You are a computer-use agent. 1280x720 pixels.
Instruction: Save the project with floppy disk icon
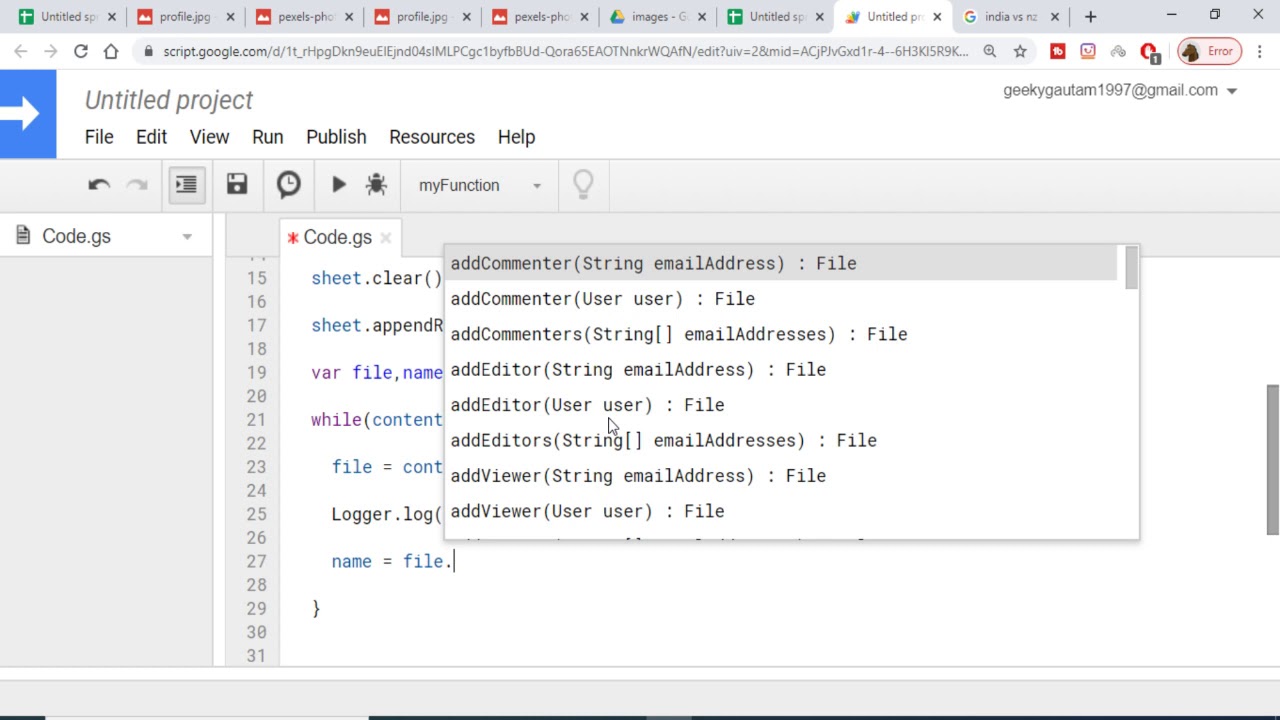point(236,185)
